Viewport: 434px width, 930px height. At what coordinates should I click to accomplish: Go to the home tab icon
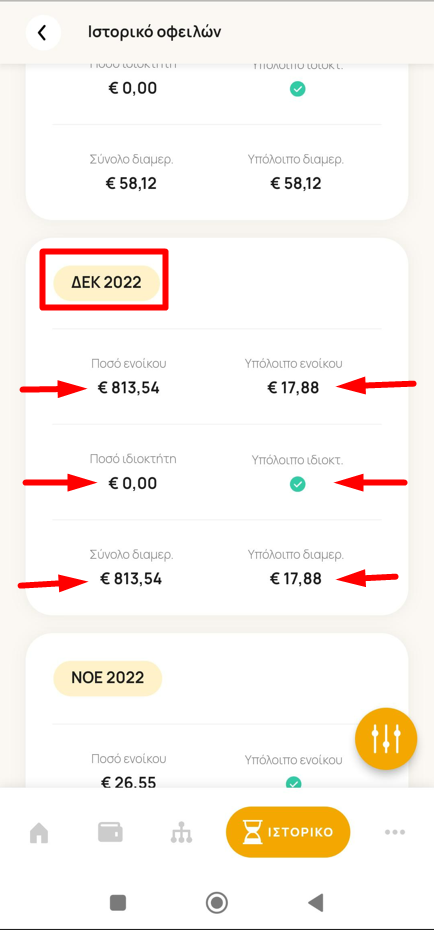click(39, 833)
